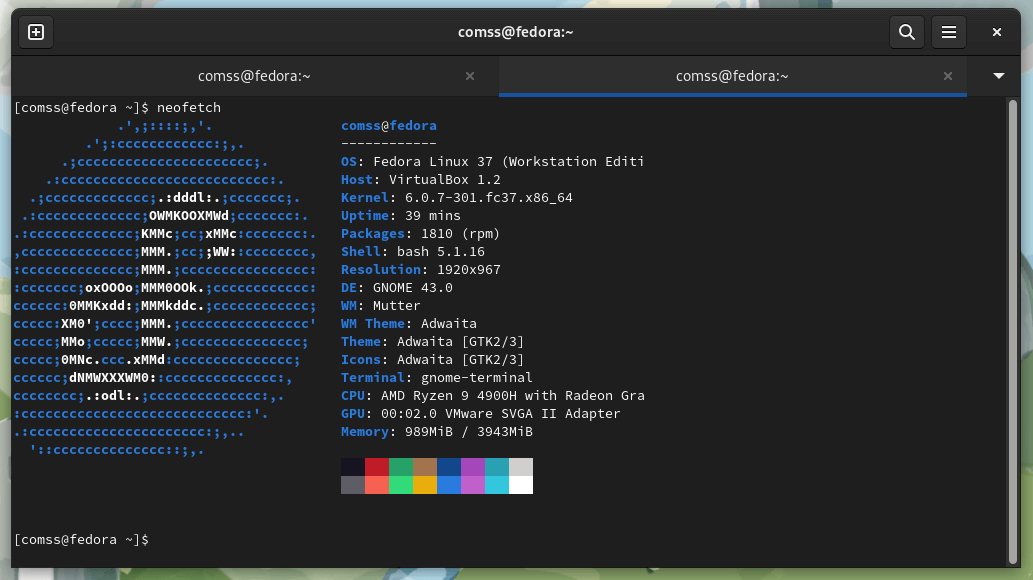This screenshot has width=1033, height=580.
Task: Click the 'comss@fedora' neofetch header
Action: (x=389, y=125)
